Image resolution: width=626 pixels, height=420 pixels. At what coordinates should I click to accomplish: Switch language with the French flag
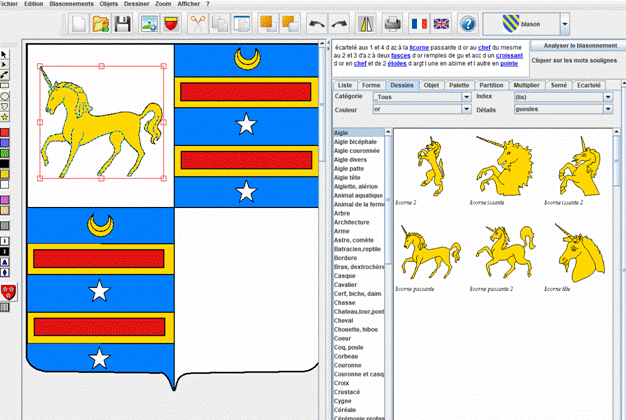coord(419,22)
